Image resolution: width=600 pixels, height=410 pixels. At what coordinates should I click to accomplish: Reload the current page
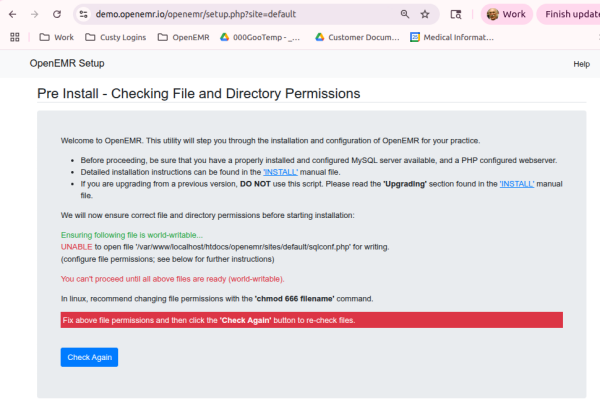tap(56, 15)
